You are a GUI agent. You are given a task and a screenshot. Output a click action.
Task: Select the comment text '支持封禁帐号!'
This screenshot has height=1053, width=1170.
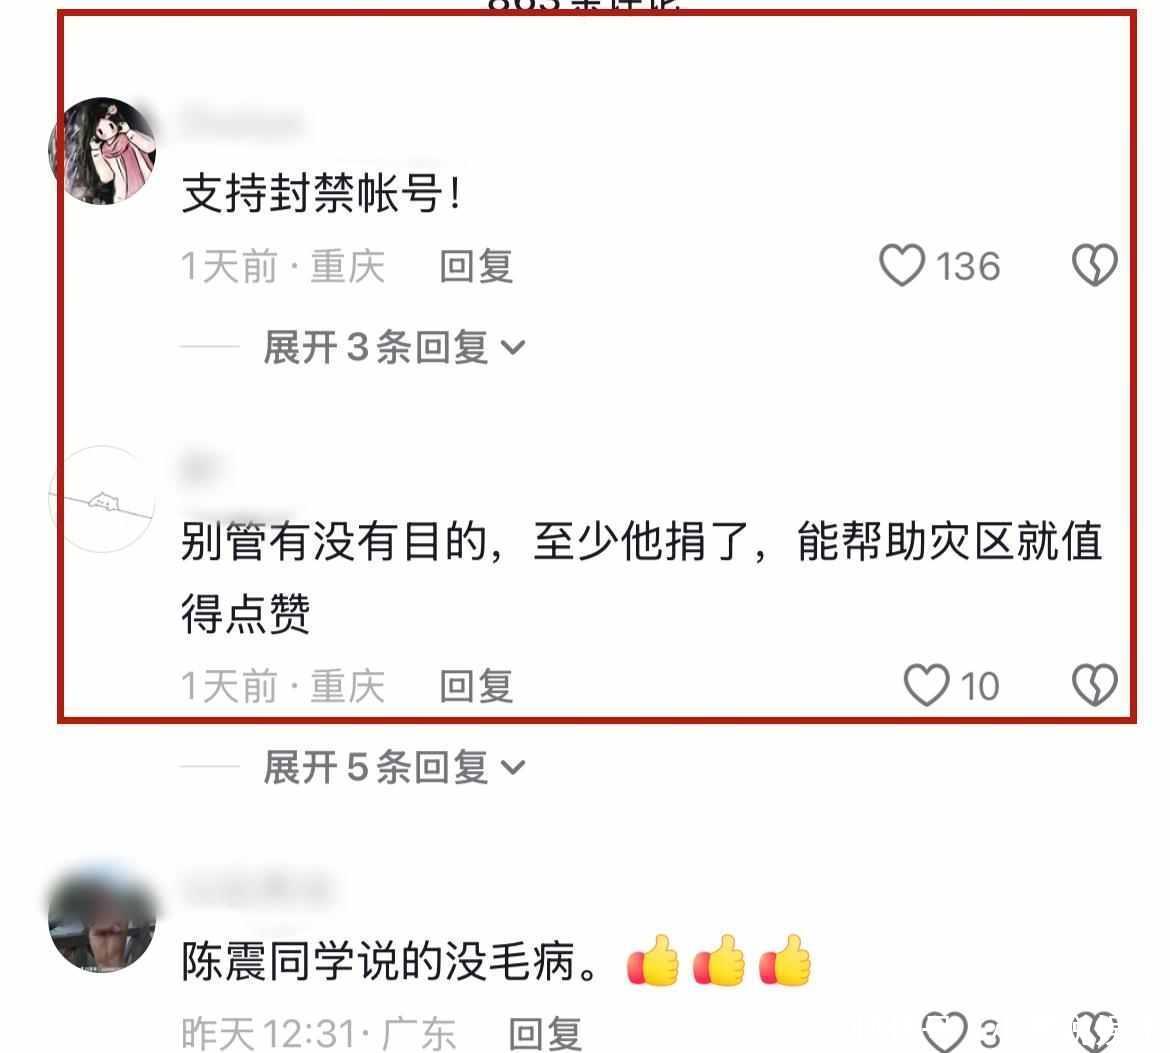click(322, 193)
